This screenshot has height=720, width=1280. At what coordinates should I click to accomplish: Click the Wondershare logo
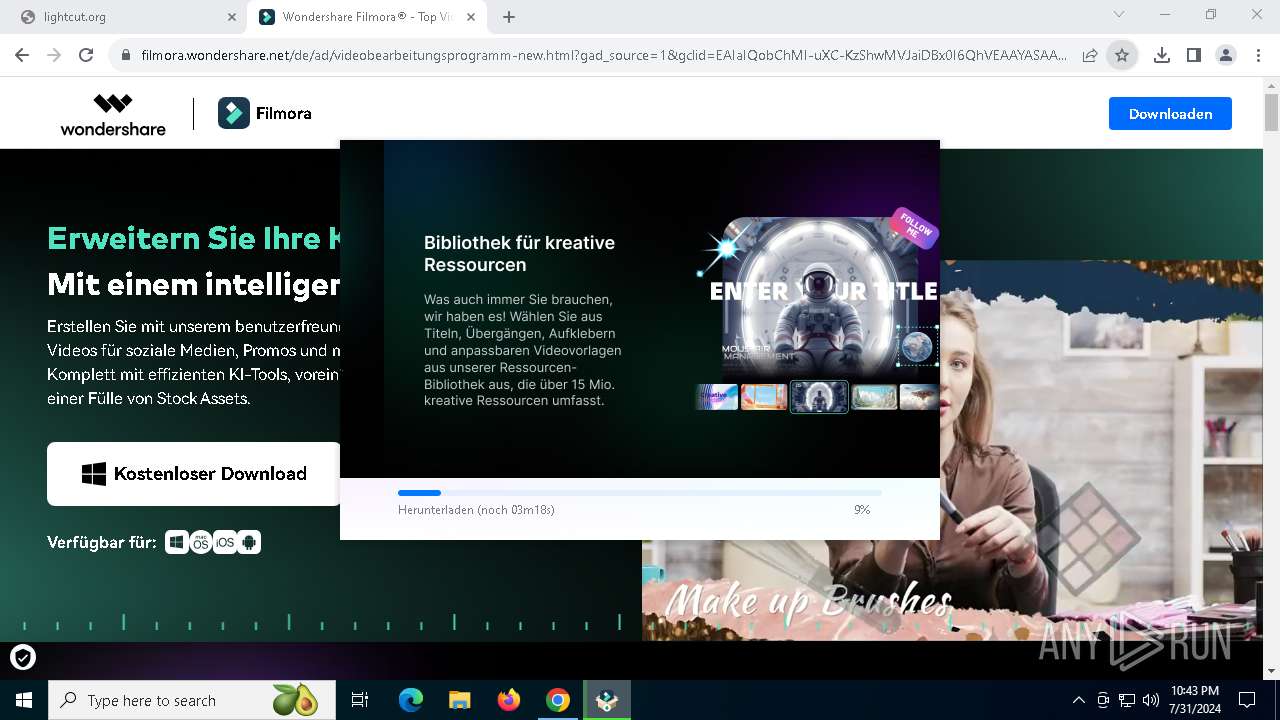point(113,114)
